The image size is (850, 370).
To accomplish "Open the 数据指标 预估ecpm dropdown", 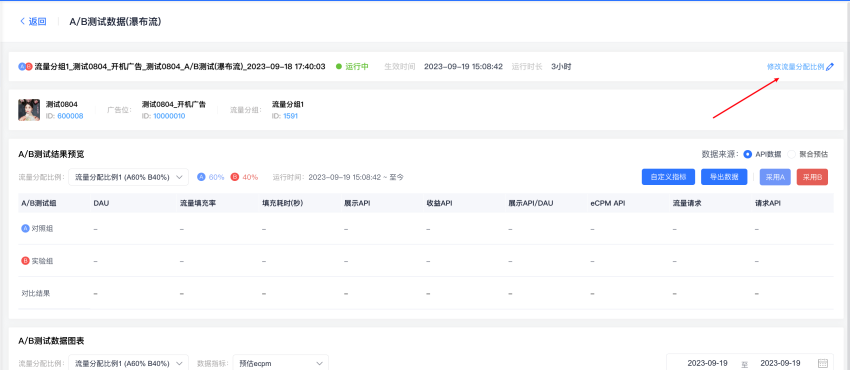I will pyautogui.click(x=281, y=363).
